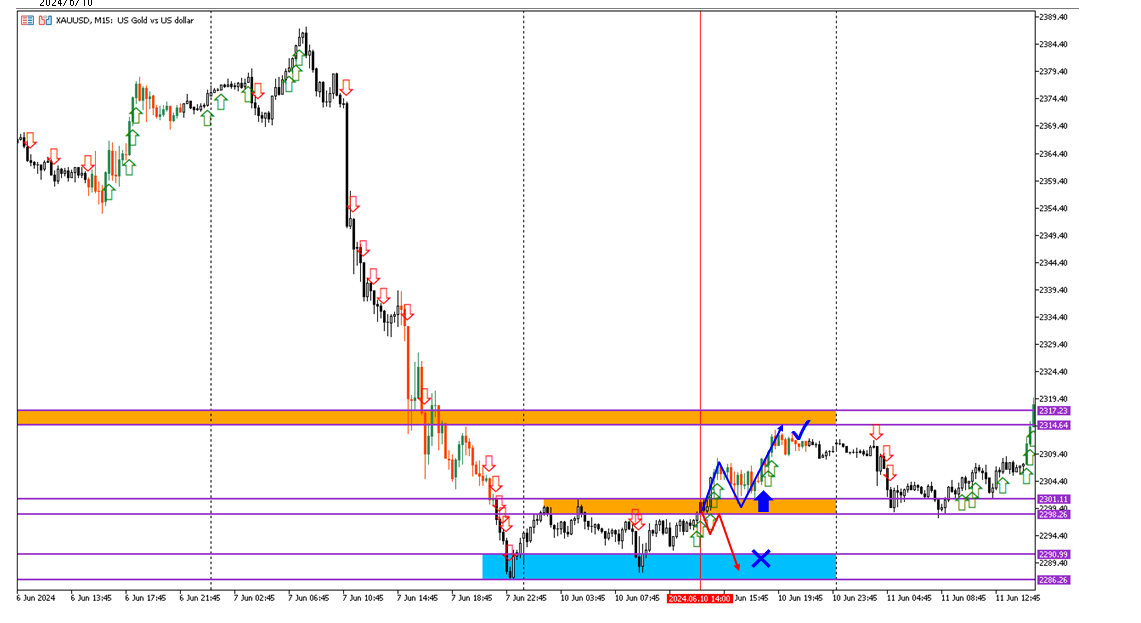
Task: Click the 2319.40 price on the scale
Action: [1053, 399]
